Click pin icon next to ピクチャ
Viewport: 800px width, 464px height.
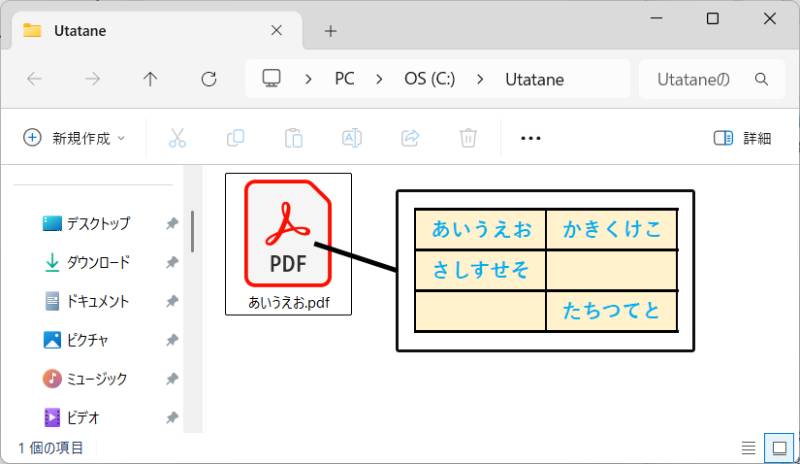172,340
